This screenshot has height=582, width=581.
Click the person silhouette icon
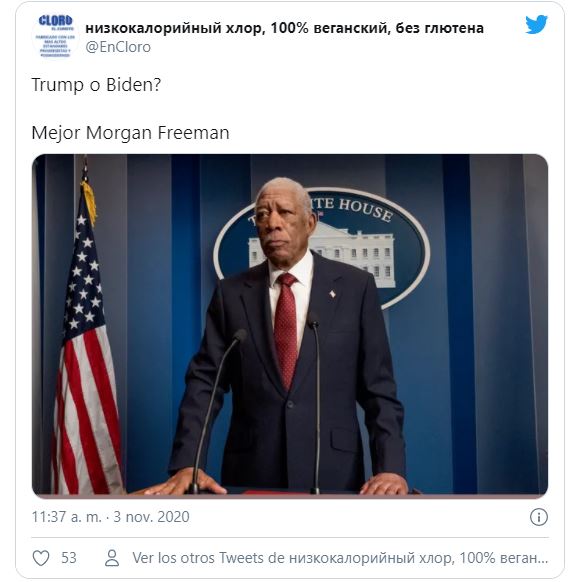pyautogui.click(x=112, y=558)
